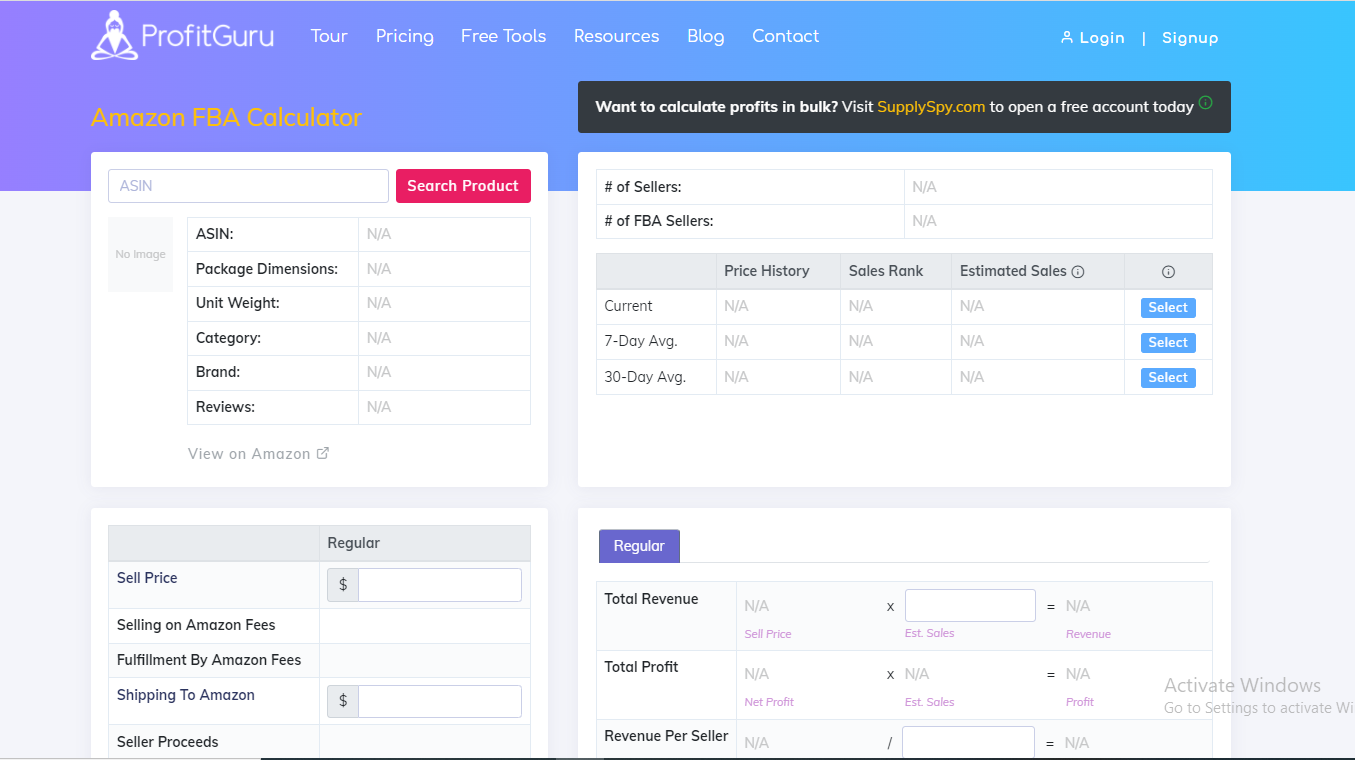
Task: Click the Search Product button
Action: (x=463, y=186)
